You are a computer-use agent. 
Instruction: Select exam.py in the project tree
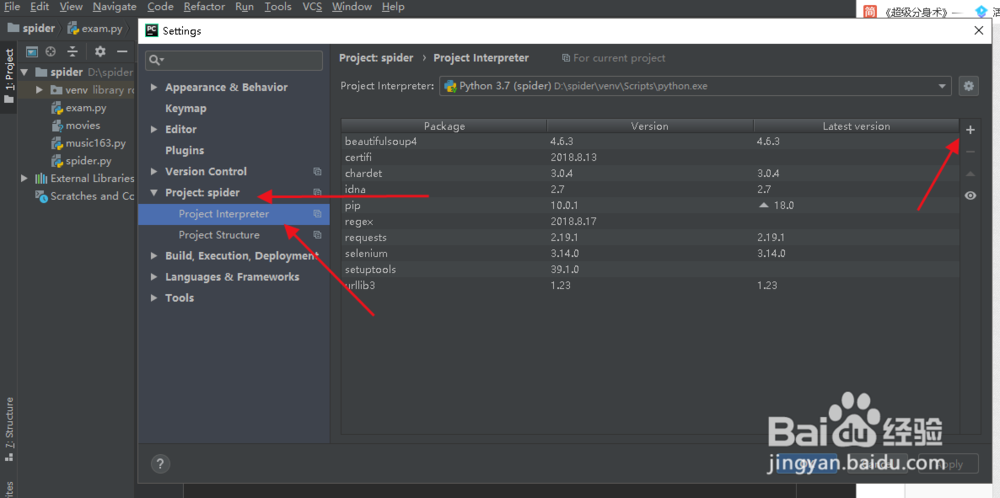(79, 108)
